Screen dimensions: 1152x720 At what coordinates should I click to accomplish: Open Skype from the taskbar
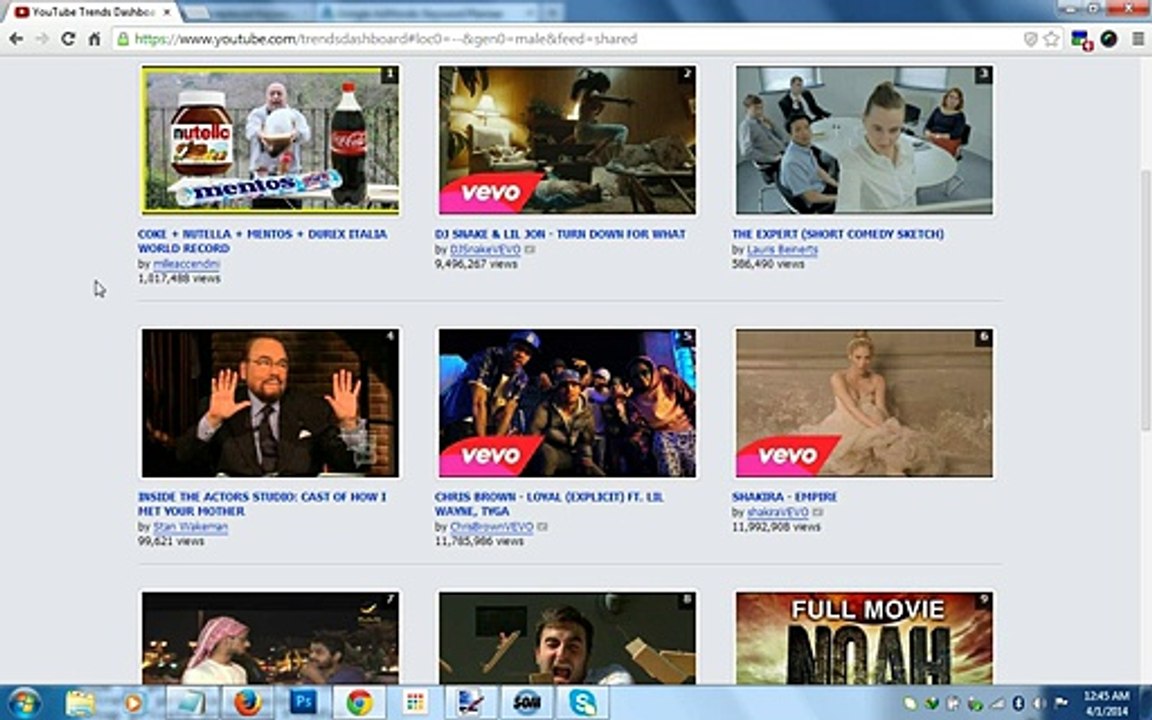pyautogui.click(x=583, y=703)
